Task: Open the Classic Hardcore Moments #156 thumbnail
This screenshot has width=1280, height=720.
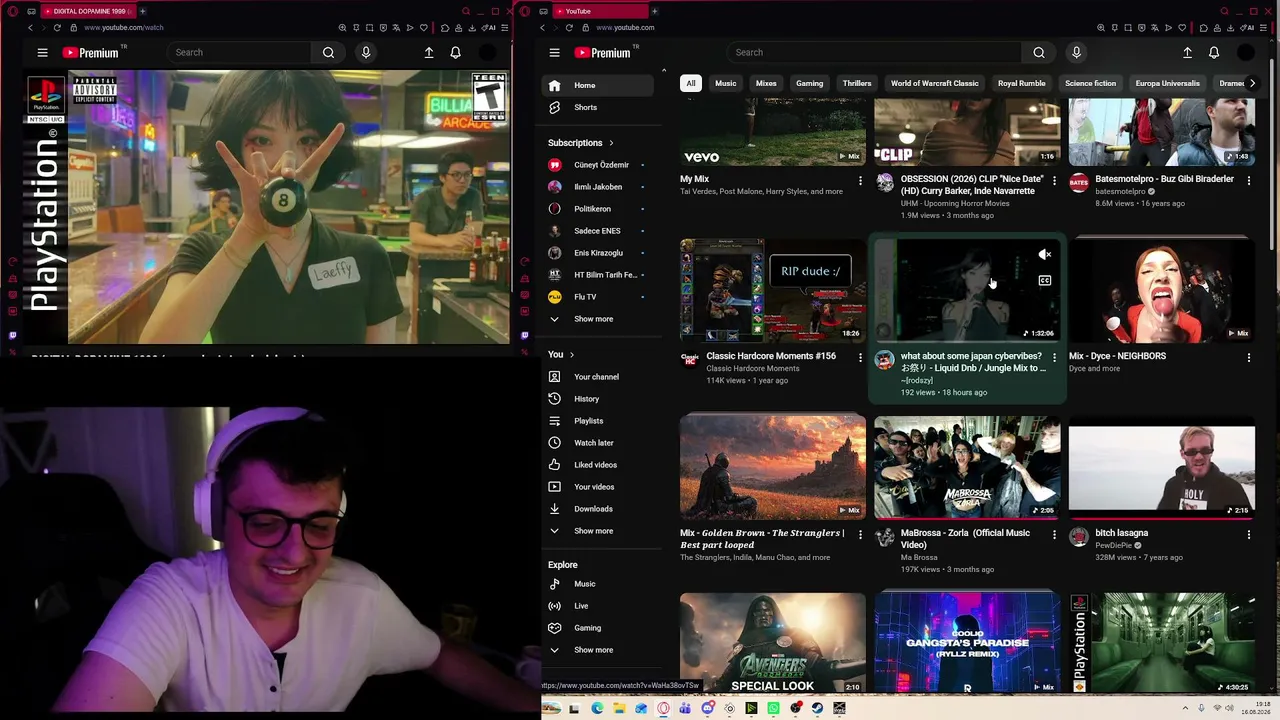Action: (773, 291)
